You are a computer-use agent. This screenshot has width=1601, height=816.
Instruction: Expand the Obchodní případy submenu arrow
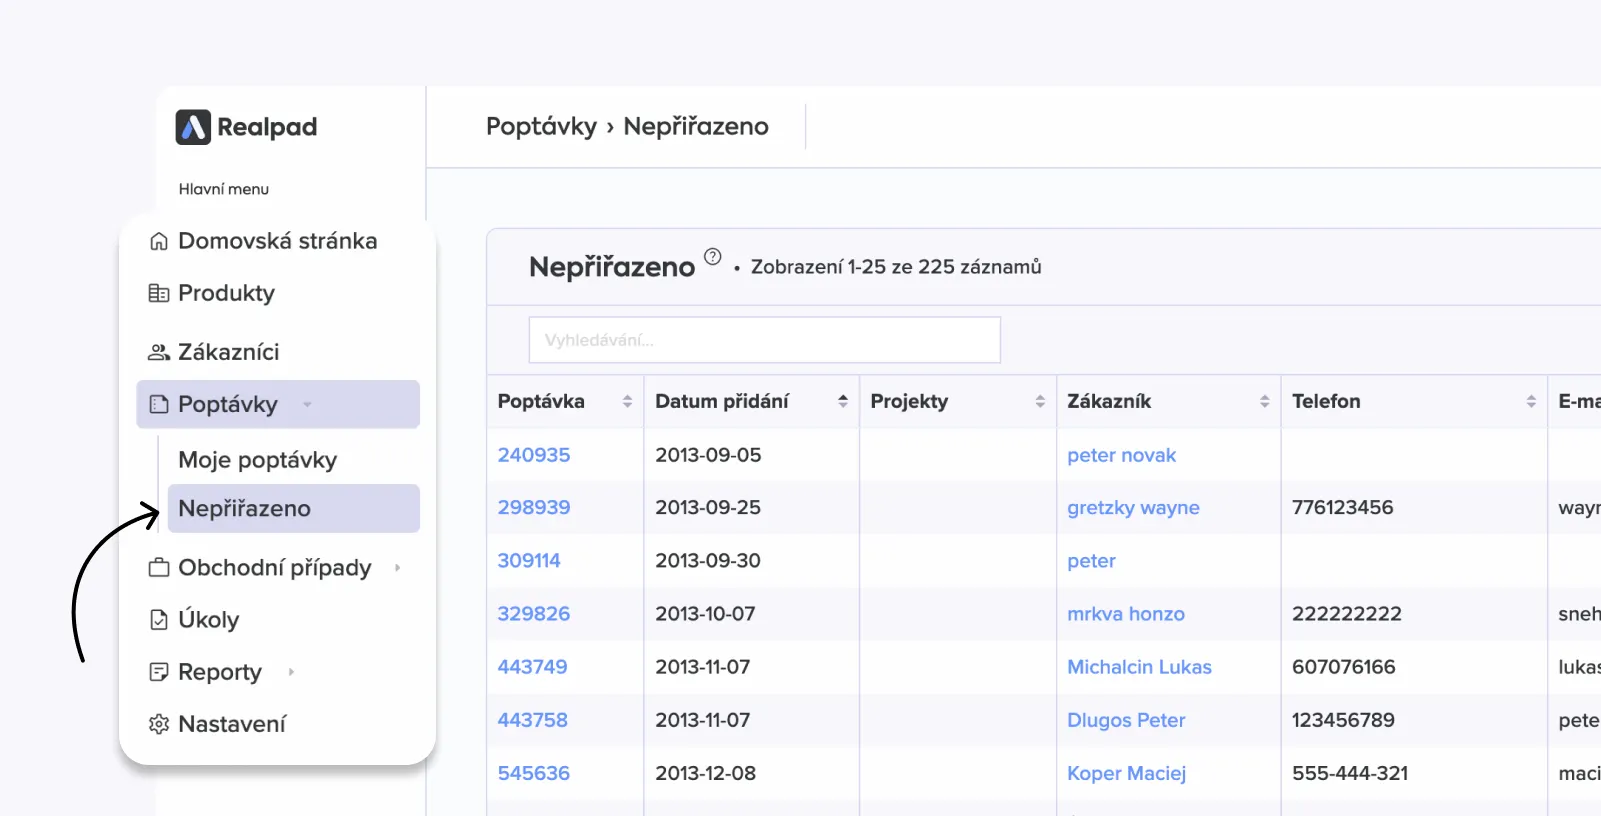click(397, 568)
